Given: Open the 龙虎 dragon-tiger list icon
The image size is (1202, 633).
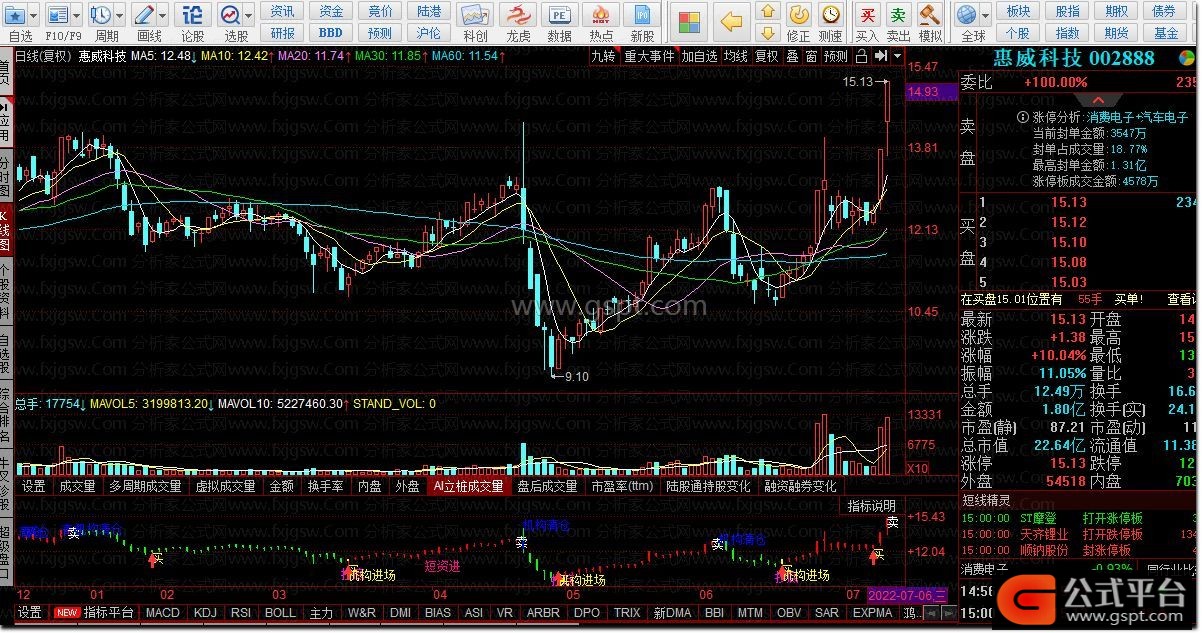Looking at the screenshot, I should point(517,16).
